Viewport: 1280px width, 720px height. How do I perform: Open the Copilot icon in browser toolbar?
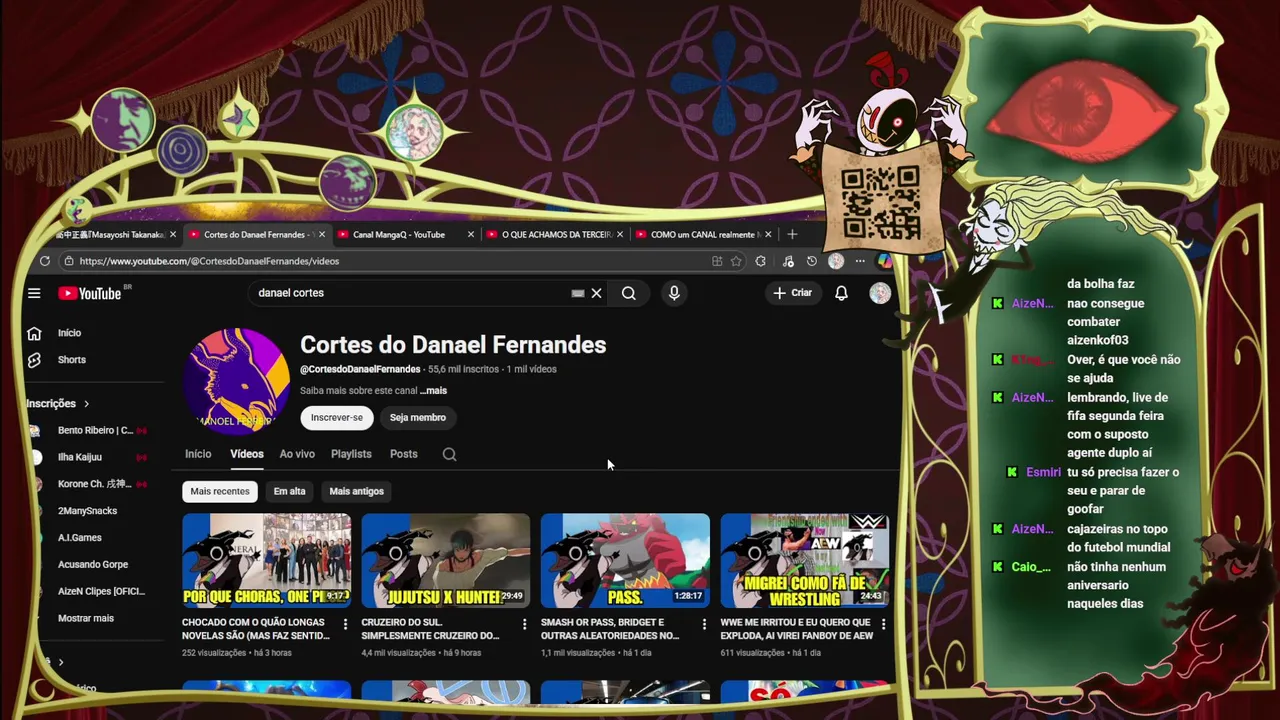pyautogui.click(x=884, y=261)
